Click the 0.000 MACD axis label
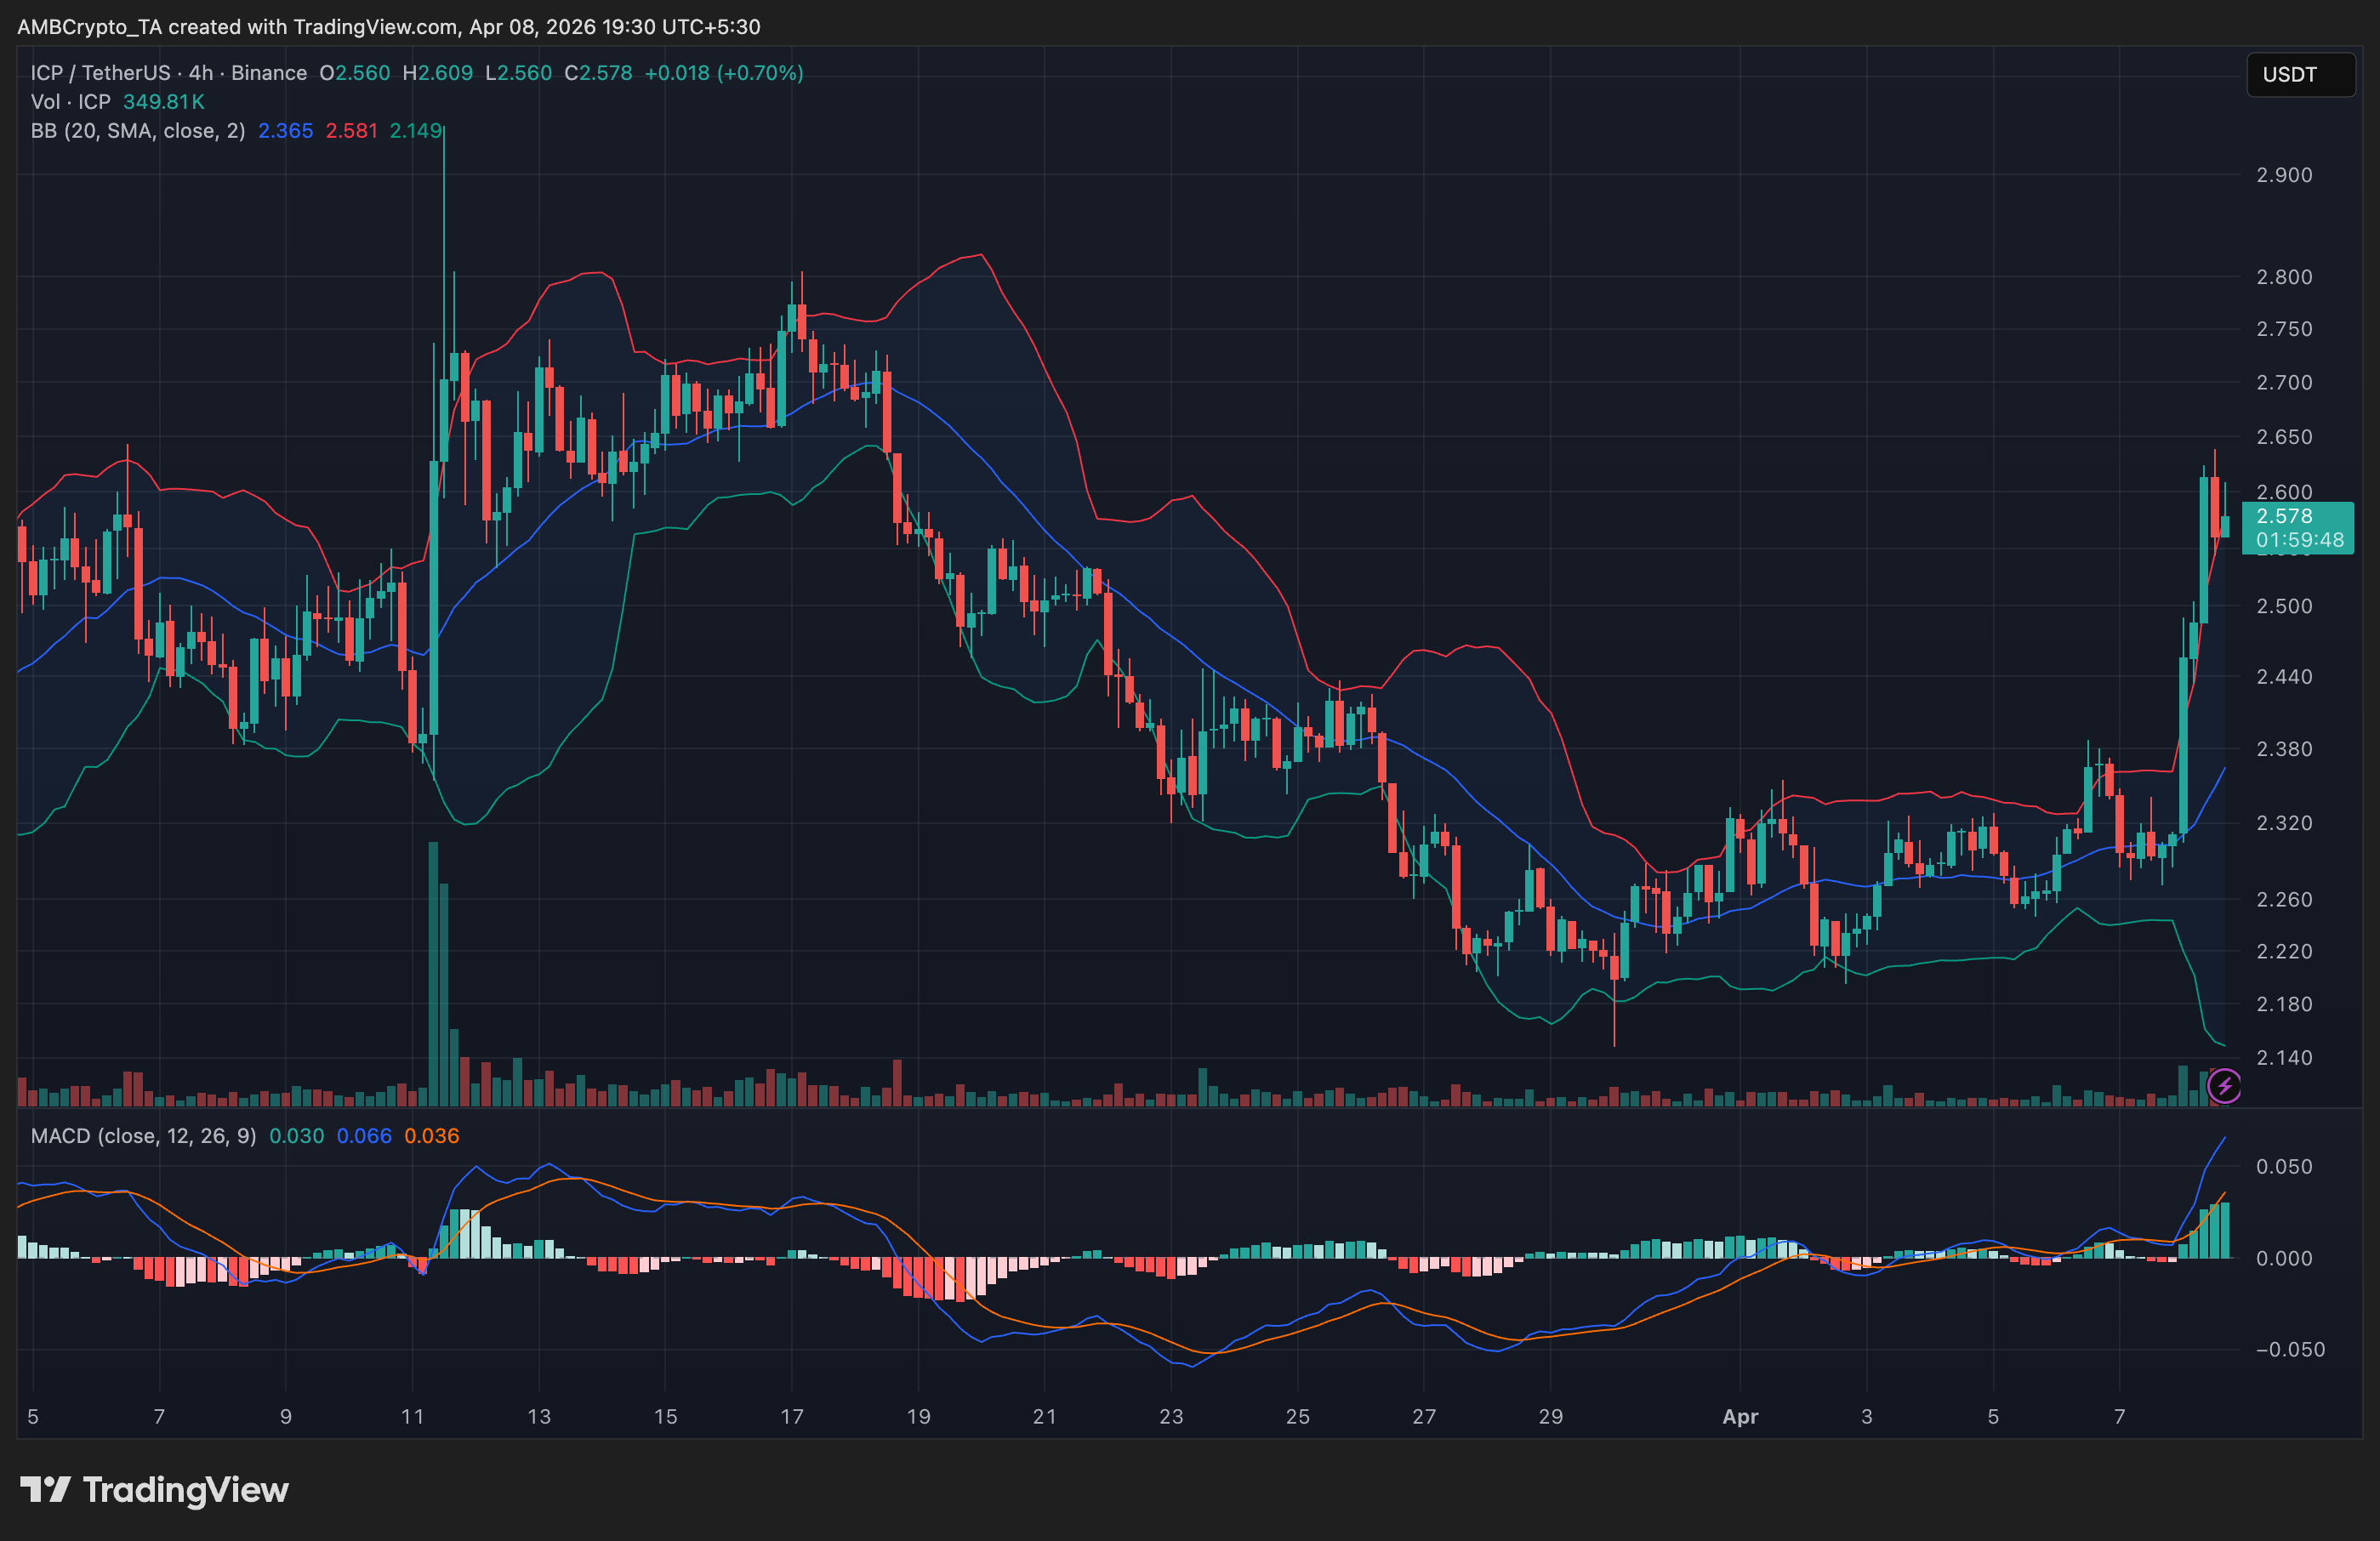 coord(2284,1258)
